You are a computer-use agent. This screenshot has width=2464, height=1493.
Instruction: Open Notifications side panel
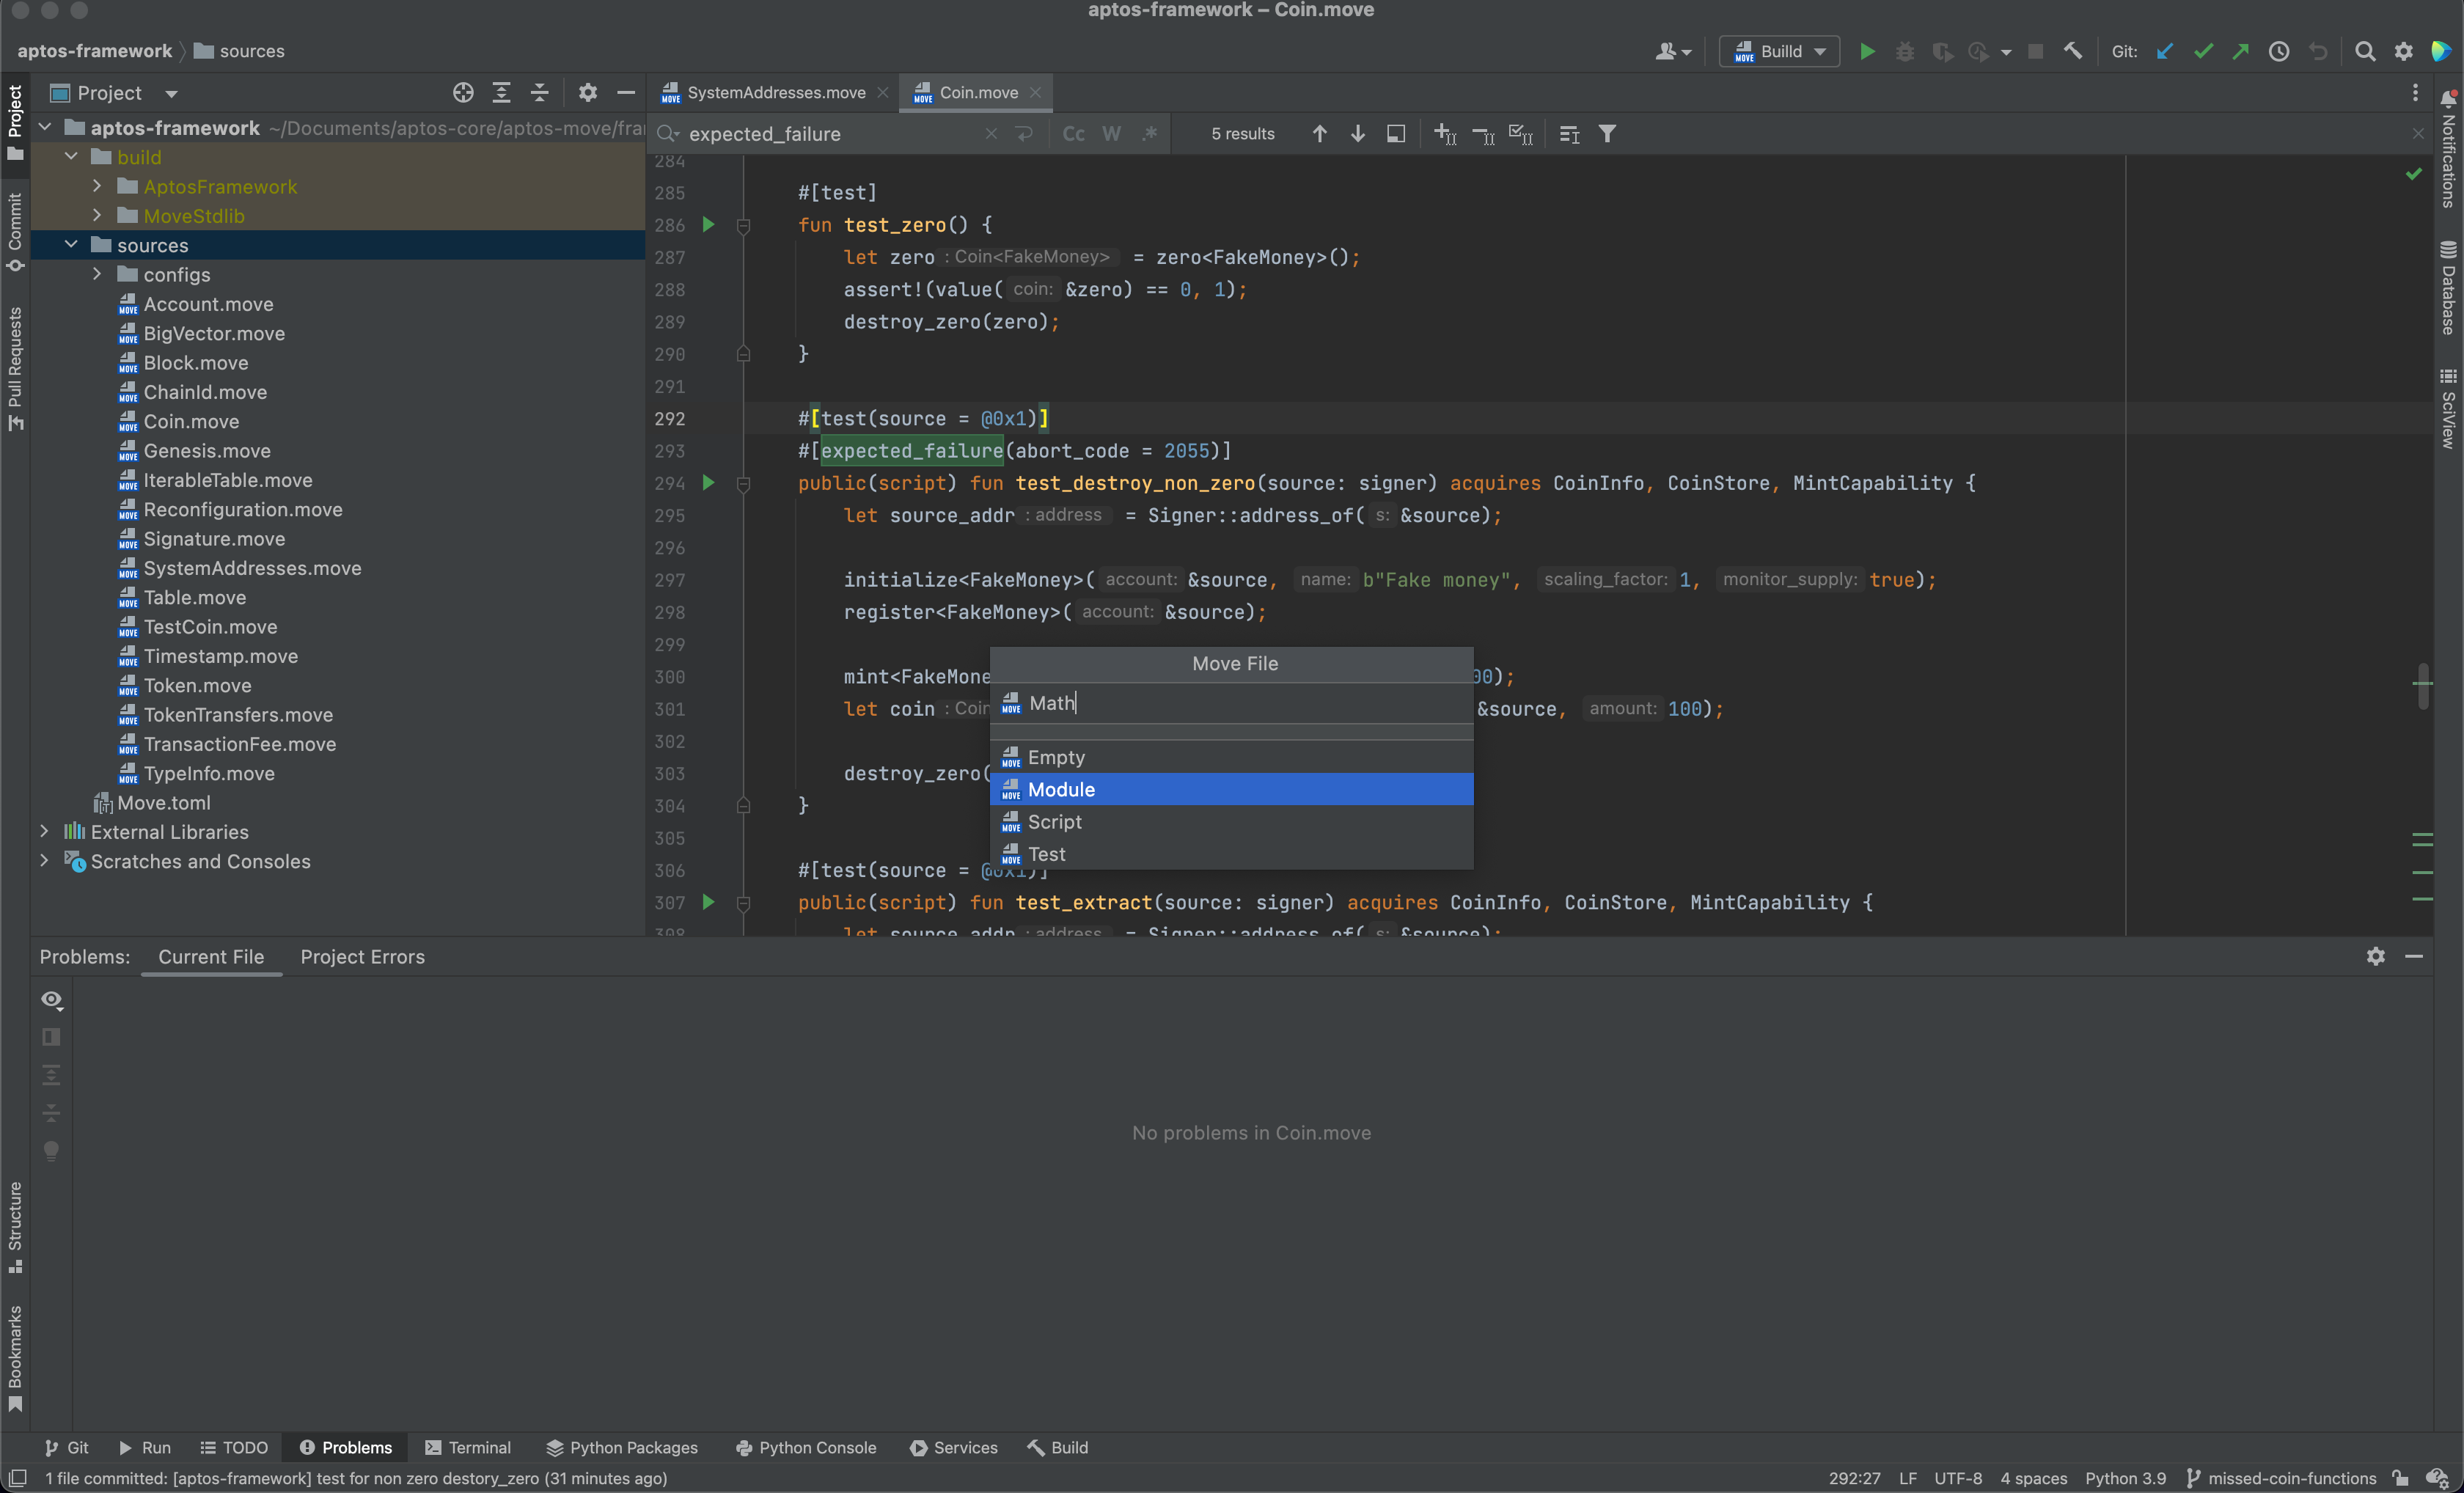(2448, 150)
